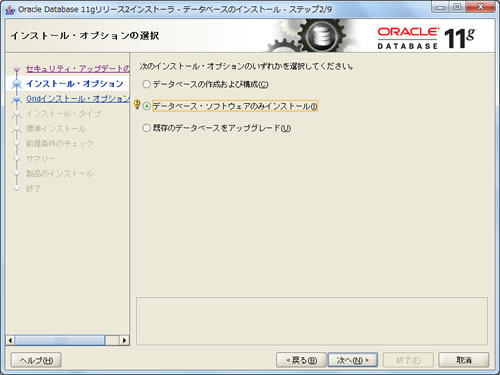This screenshot has height=375, width=500.
Task: Click the セキュリティ・アップデート step node icon
Action: tap(17, 70)
